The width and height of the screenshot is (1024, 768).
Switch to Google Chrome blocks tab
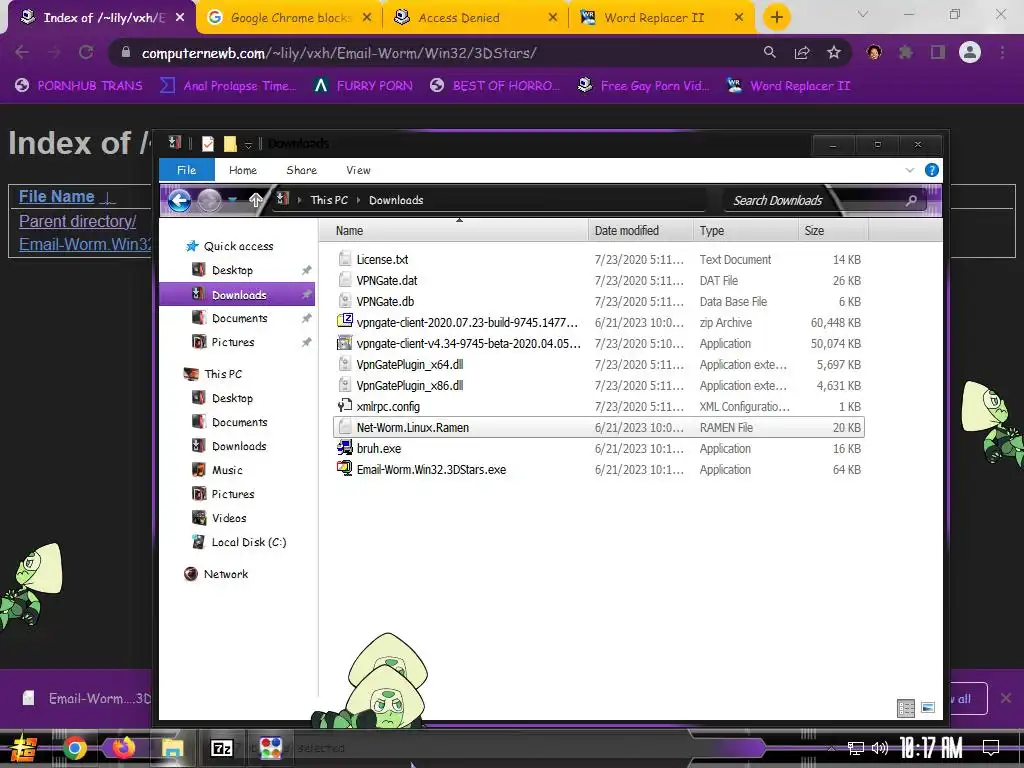[x=291, y=18]
